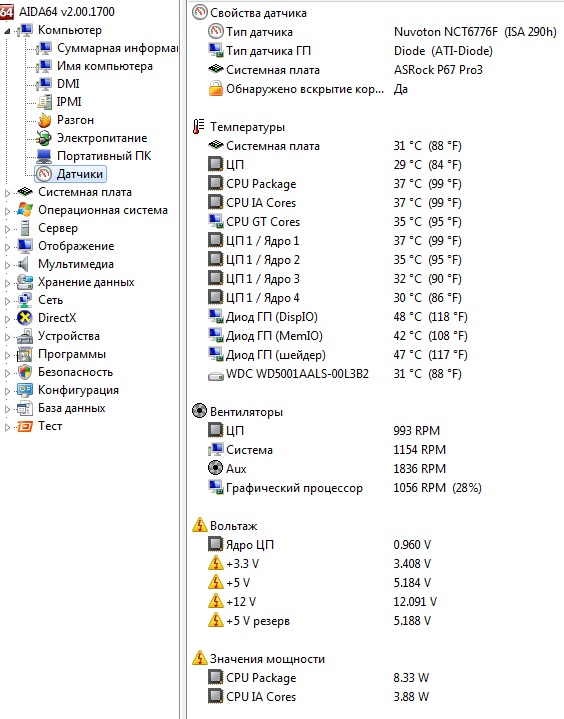Screen dimensions: 564x719
Task: Expand the Мультимедиа tree node
Action: tap(7, 265)
